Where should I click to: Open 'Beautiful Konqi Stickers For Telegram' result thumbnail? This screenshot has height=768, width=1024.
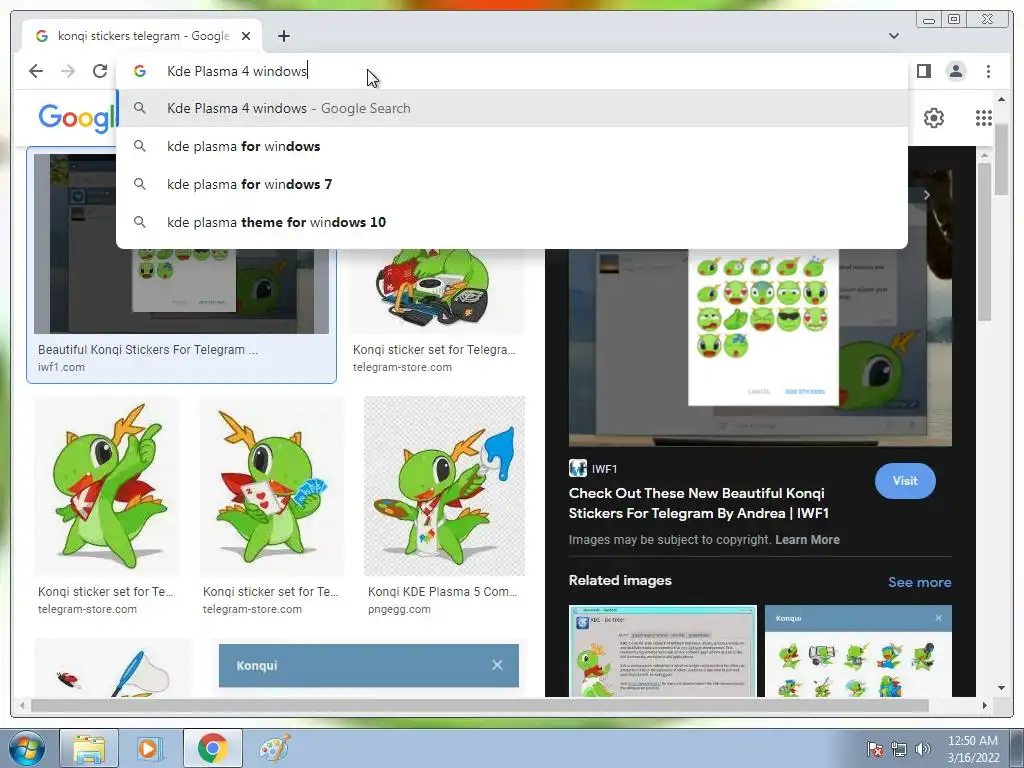182,244
